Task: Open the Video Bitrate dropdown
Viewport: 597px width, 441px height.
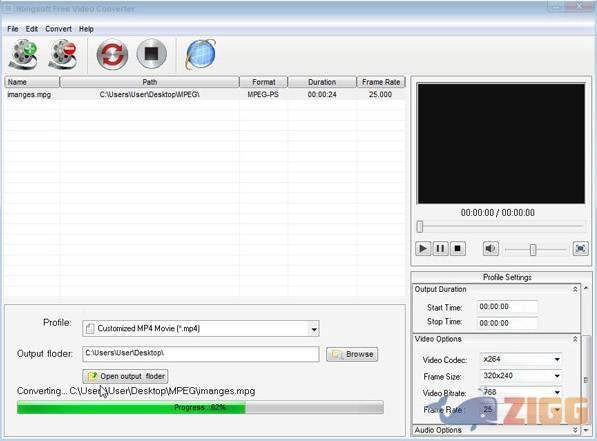Action: click(521, 392)
